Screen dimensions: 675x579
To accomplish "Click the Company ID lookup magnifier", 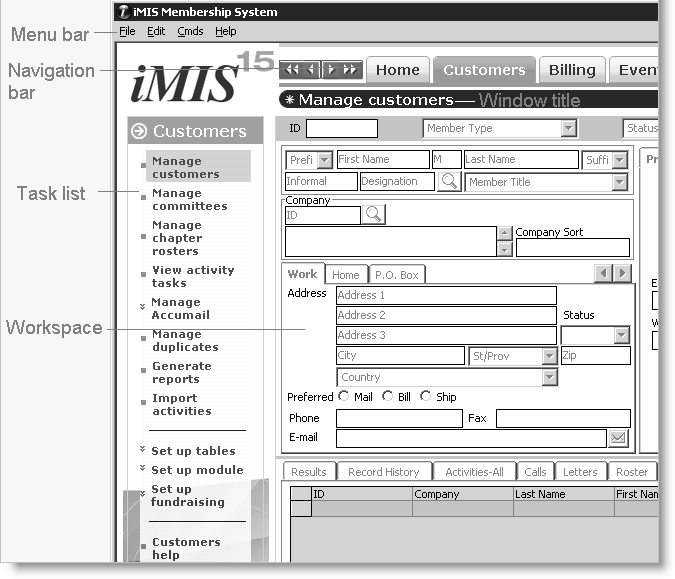I will point(373,214).
